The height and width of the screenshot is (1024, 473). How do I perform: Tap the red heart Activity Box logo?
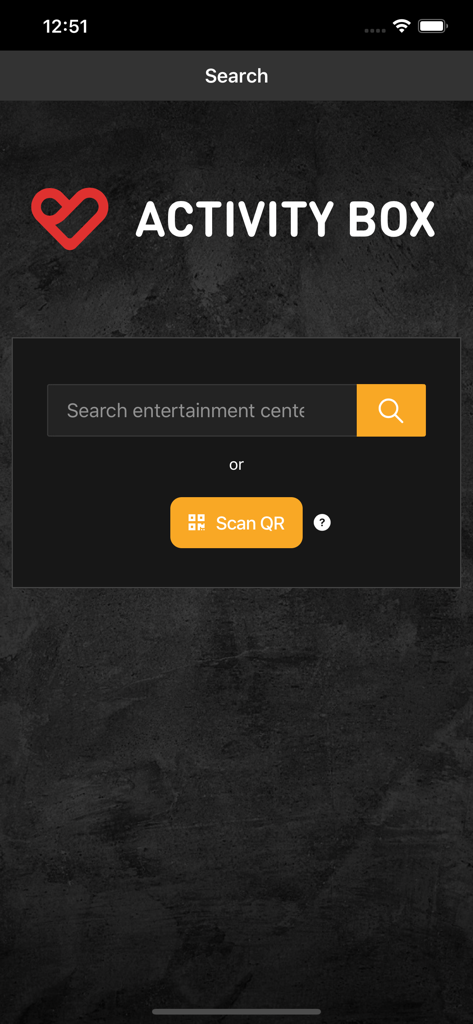70,218
